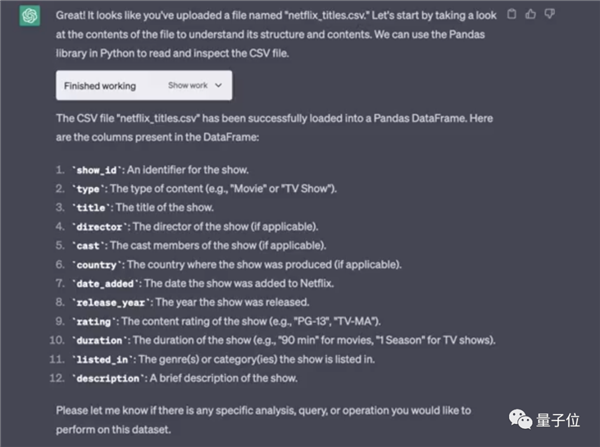
Task: Click the show_id code term
Action: click(96, 170)
